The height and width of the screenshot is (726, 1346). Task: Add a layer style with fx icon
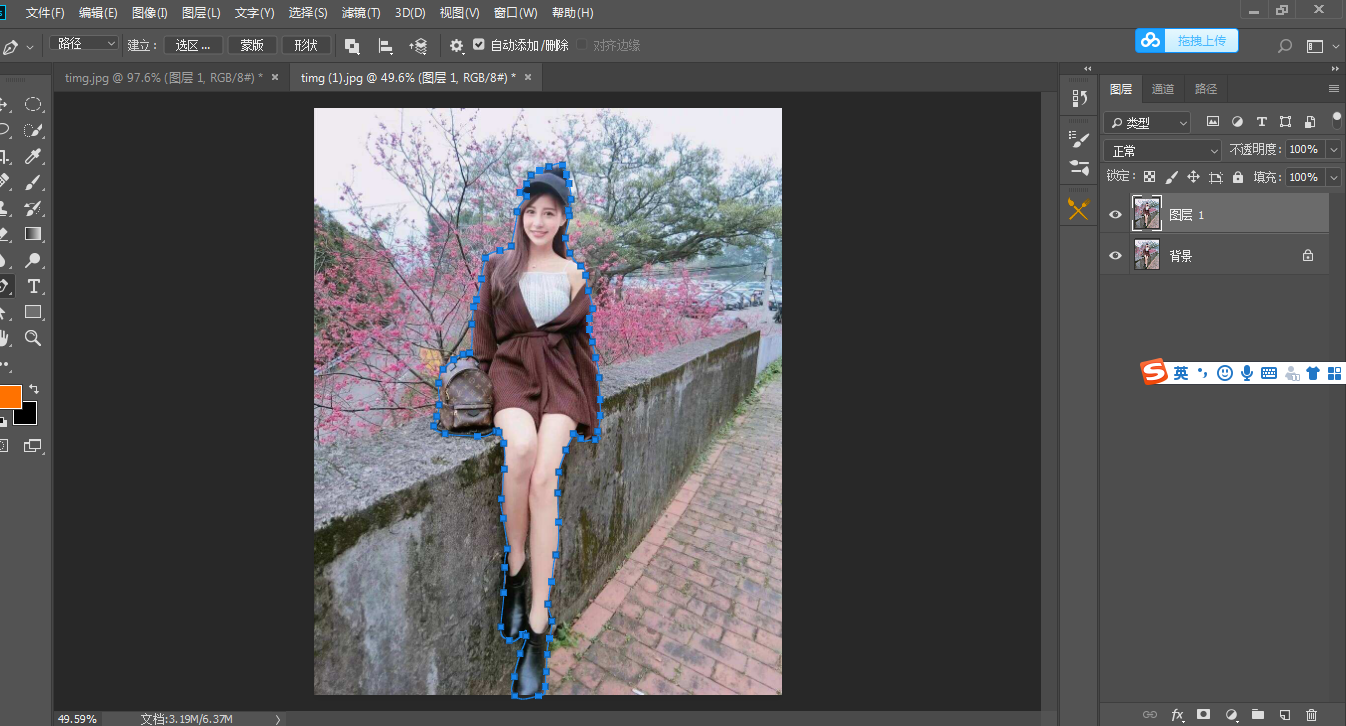point(1177,714)
